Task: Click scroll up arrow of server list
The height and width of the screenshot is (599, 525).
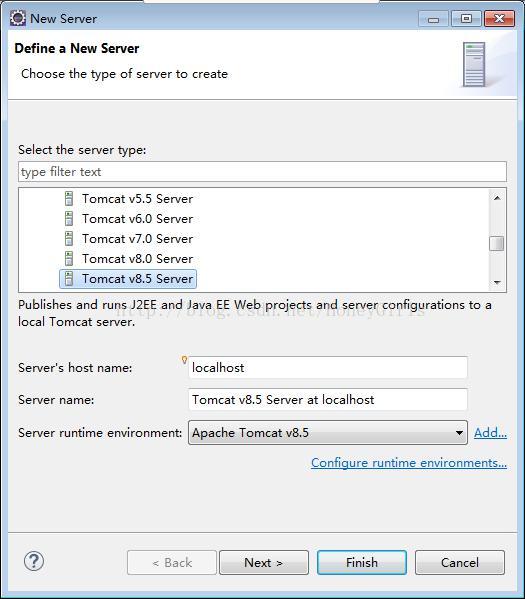Action: (497, 198)
